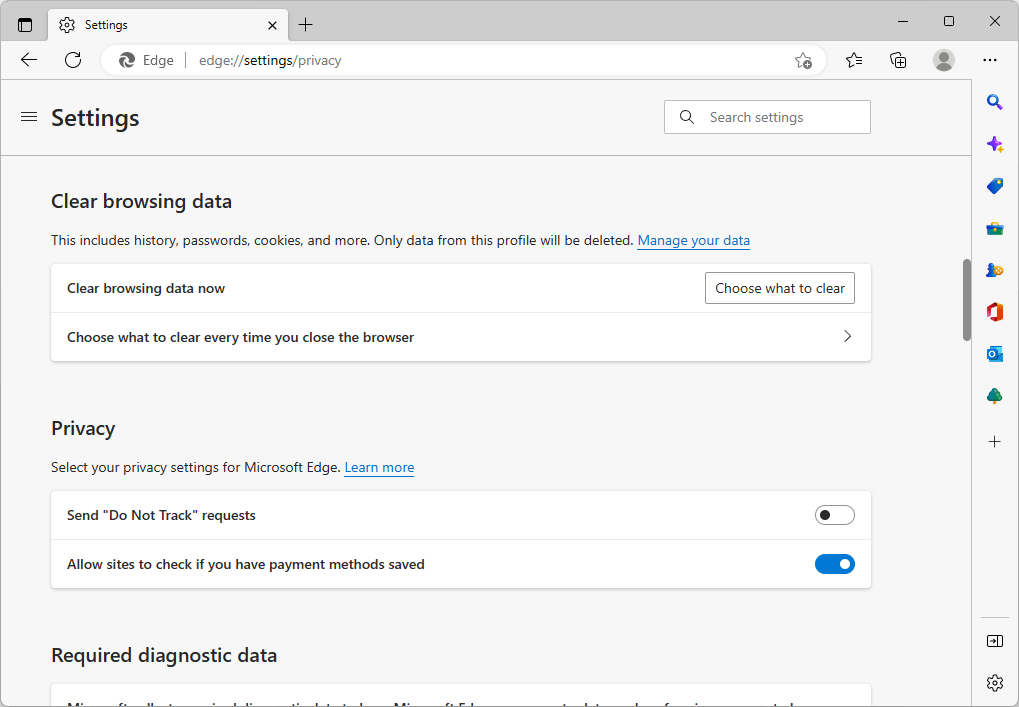Image resolution: width=1019 pixels, height=707 pixels.
Task: Open a new tab with plus button
Action: [x=305, y=25]
